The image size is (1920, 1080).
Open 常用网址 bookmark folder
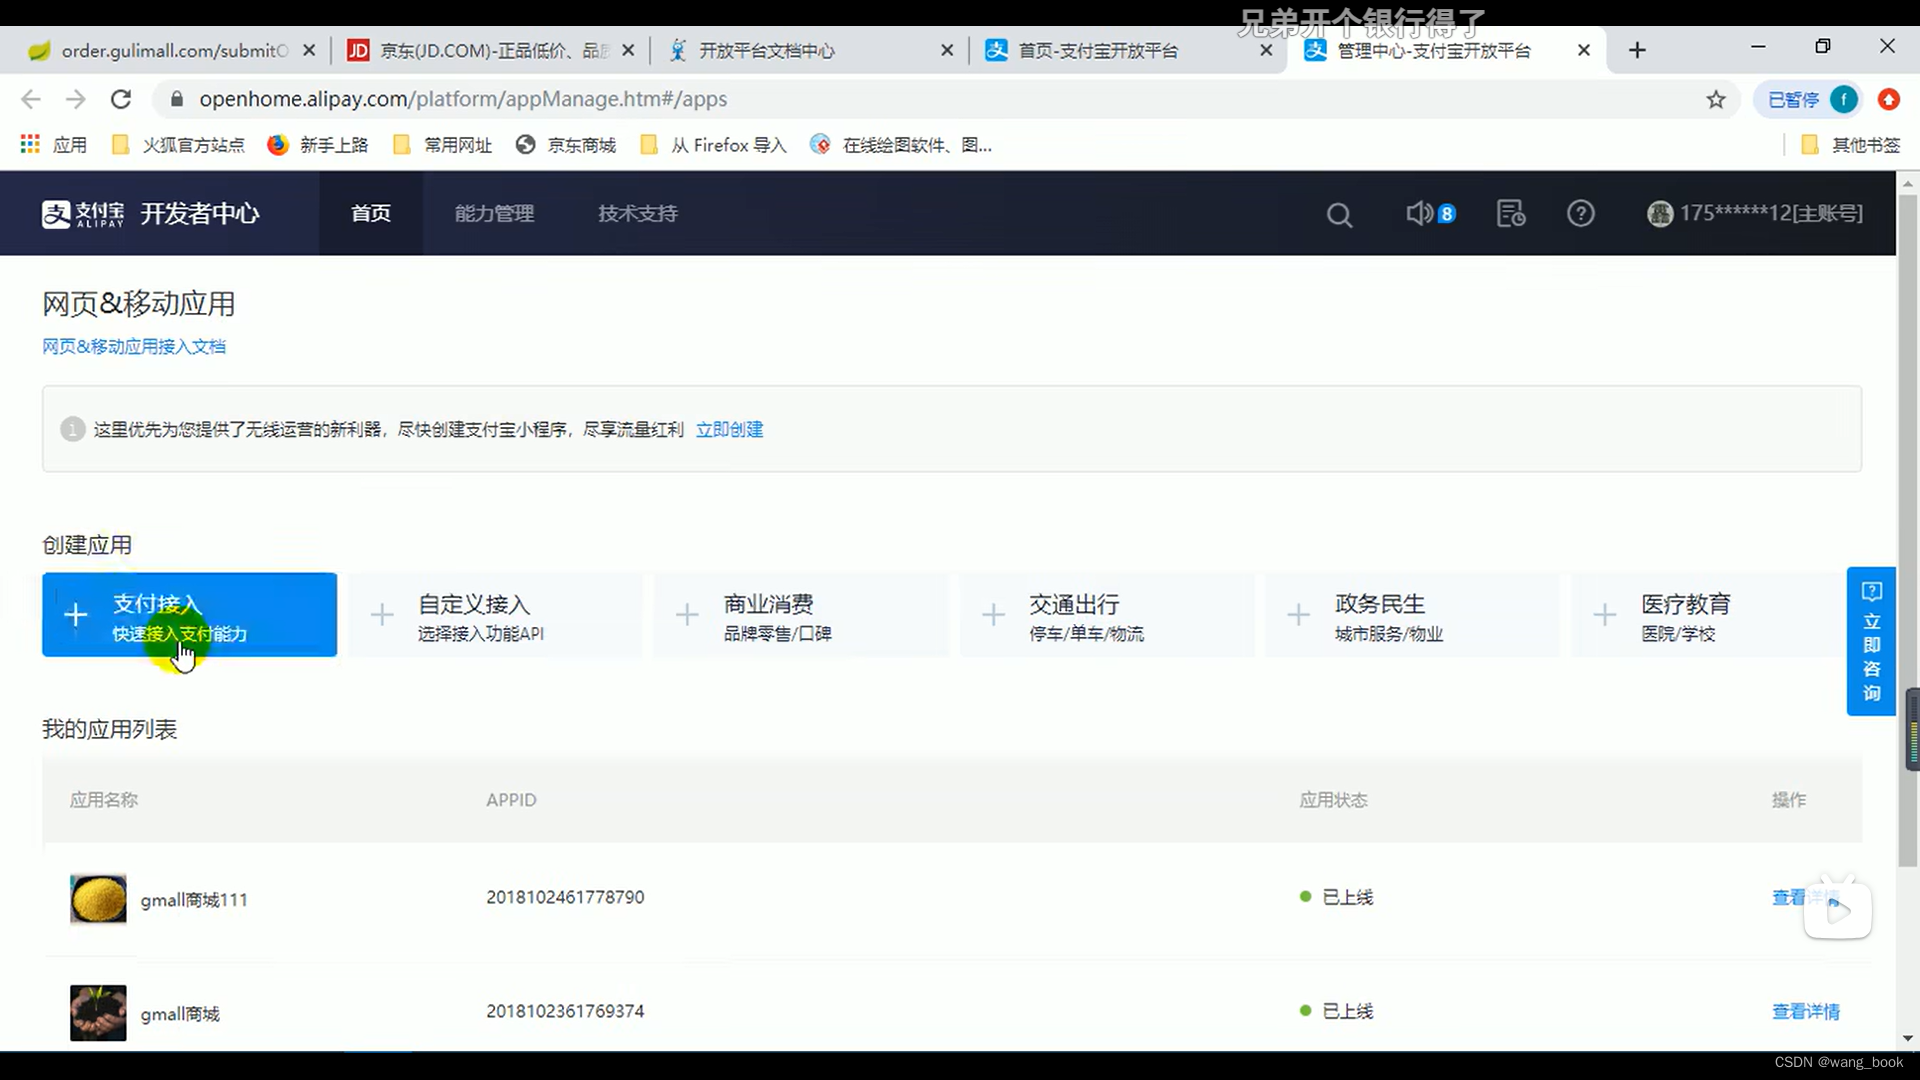443,145
